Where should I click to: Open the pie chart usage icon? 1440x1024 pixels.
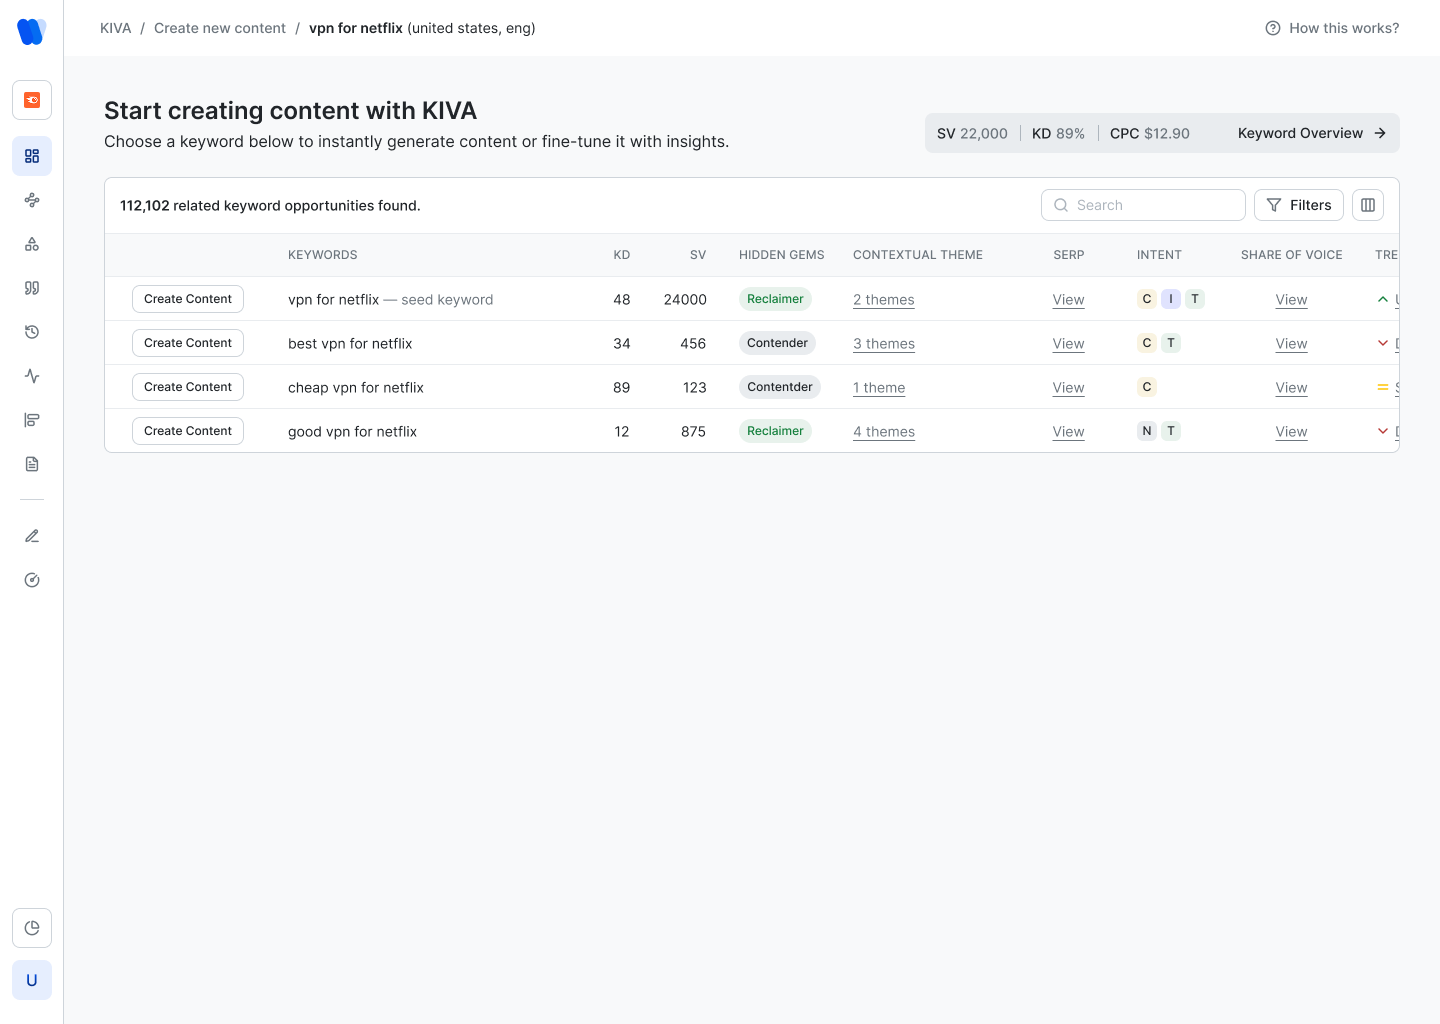click(32, 928)
